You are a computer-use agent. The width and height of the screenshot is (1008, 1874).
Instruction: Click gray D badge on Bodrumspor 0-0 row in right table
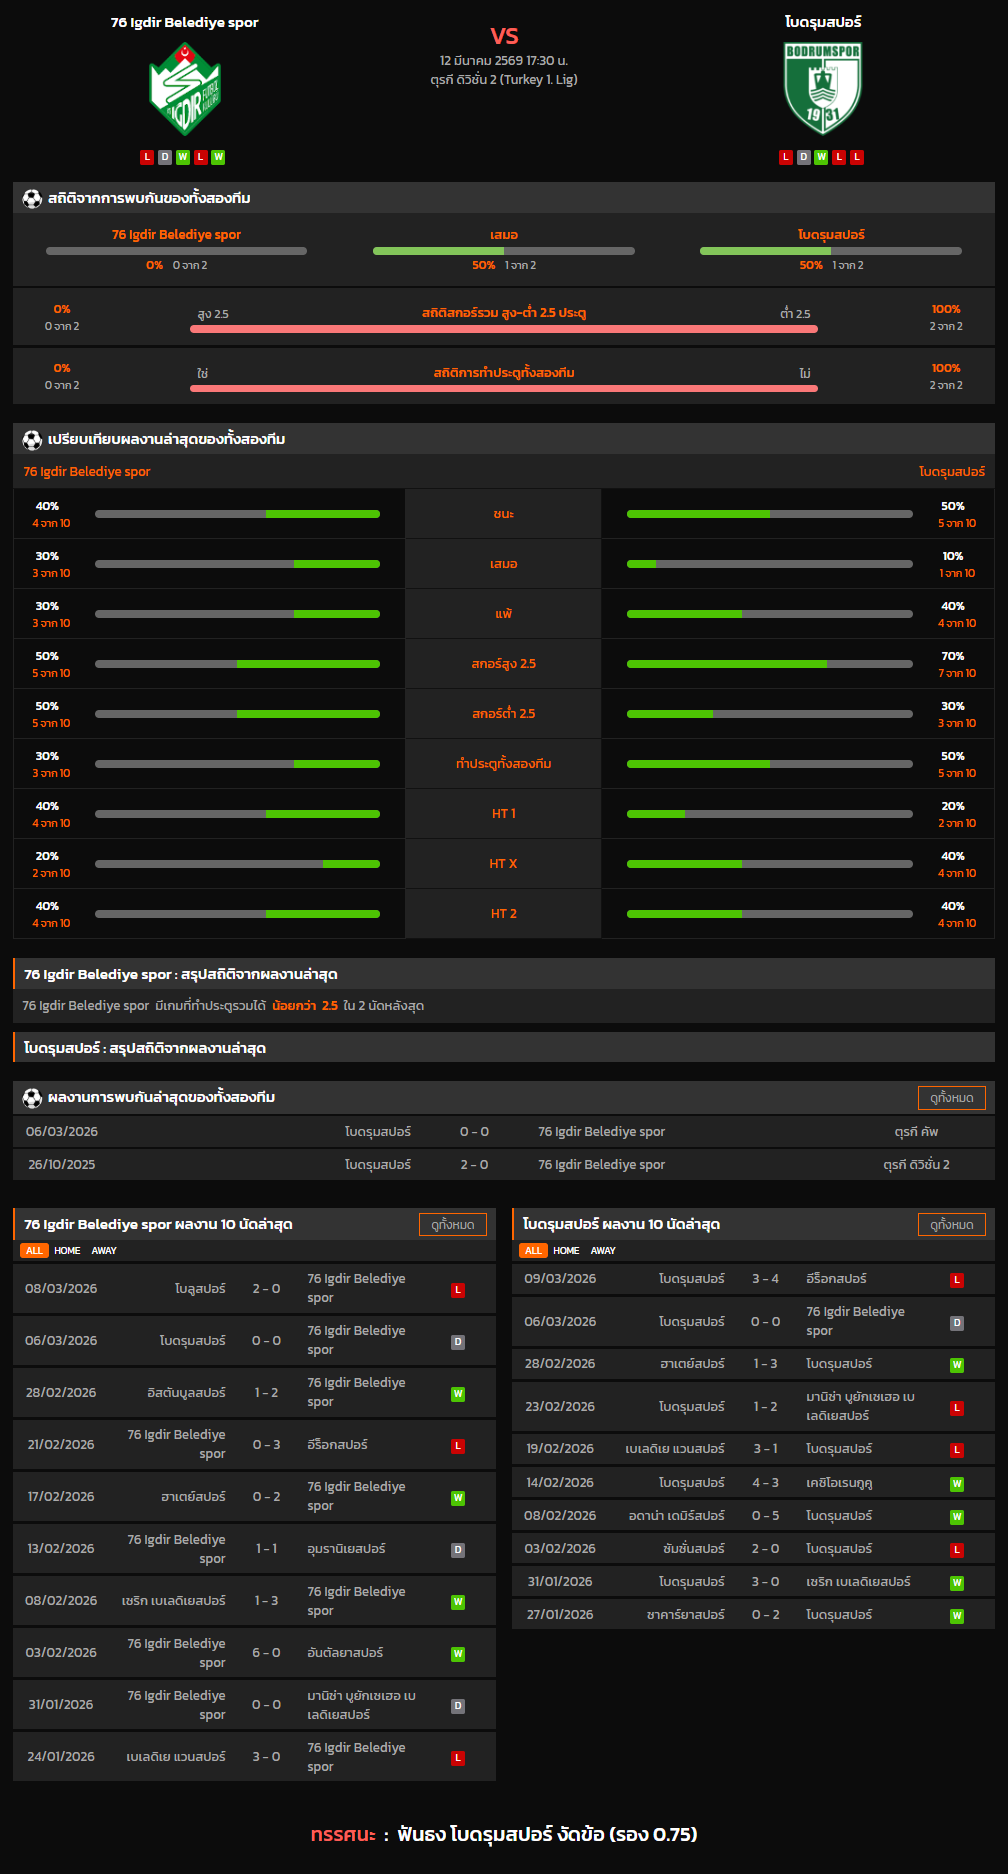(956, 1323)
